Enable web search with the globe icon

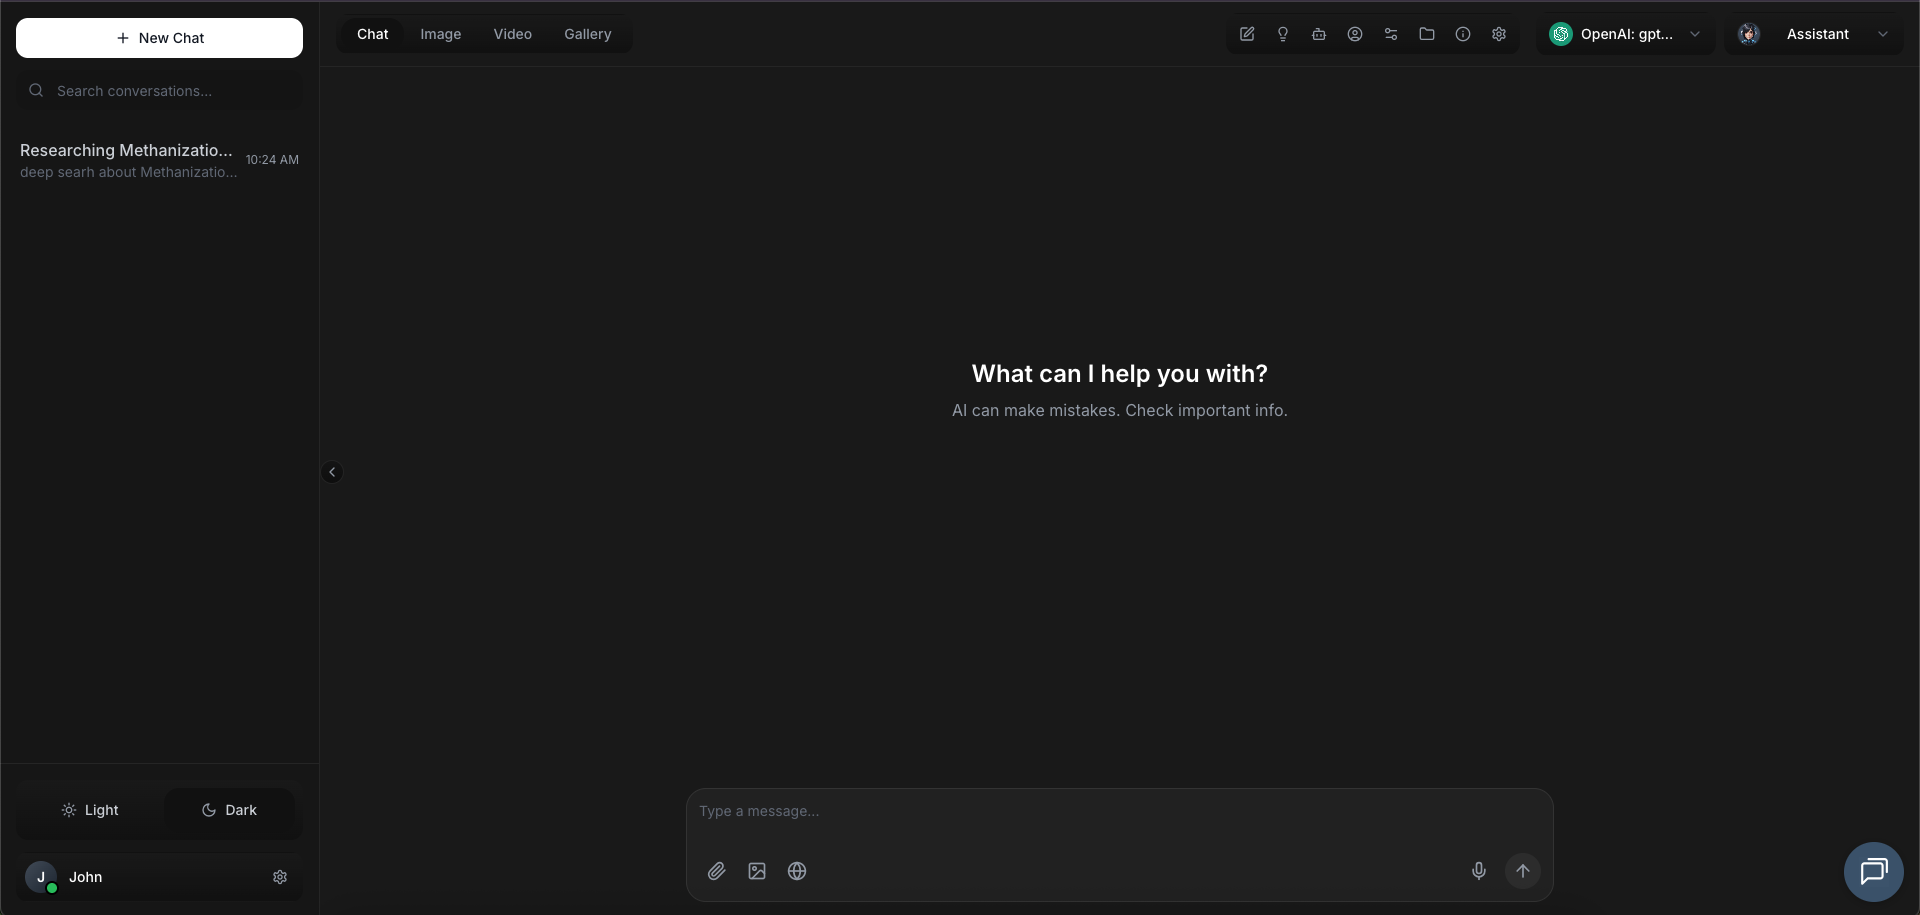coord(796,871)
